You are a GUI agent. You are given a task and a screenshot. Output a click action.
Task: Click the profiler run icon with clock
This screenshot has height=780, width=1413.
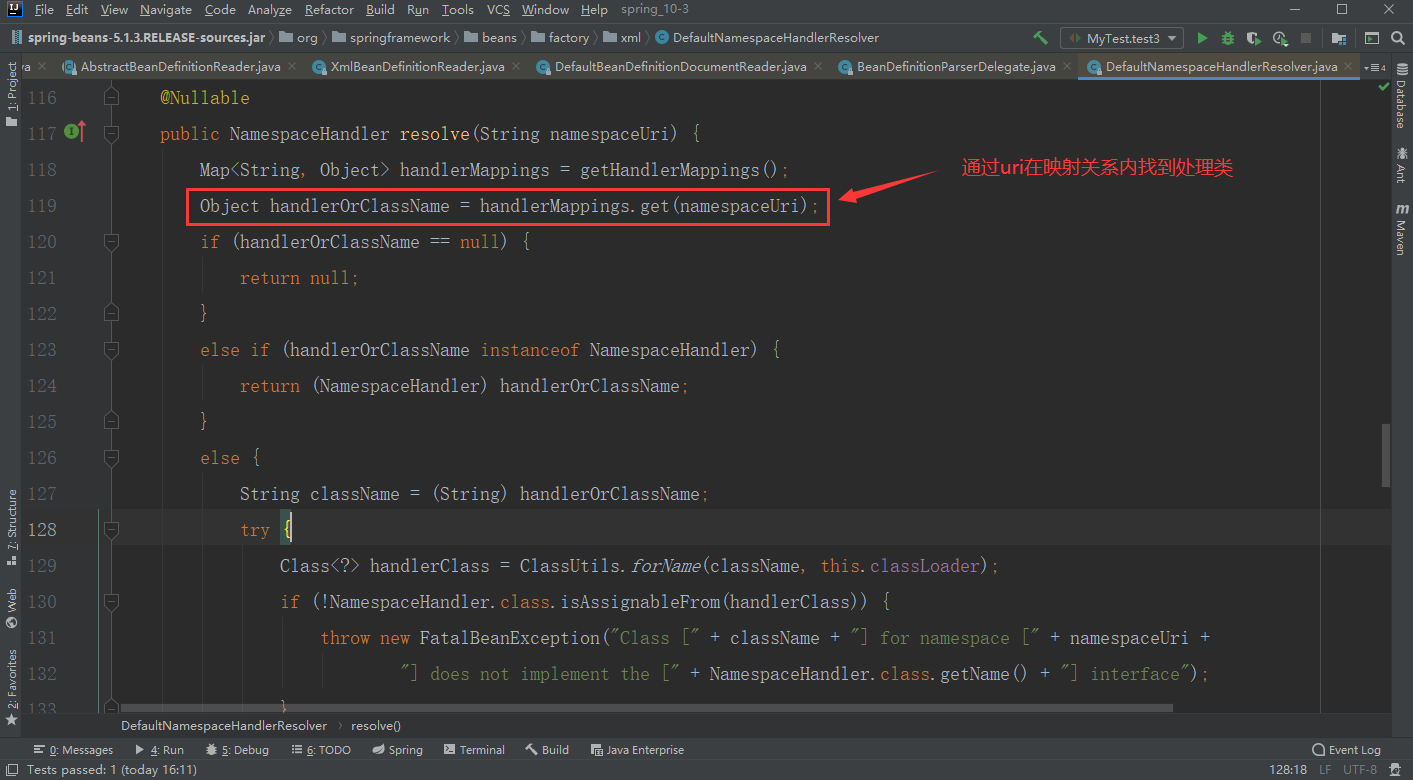[1280, 38]
